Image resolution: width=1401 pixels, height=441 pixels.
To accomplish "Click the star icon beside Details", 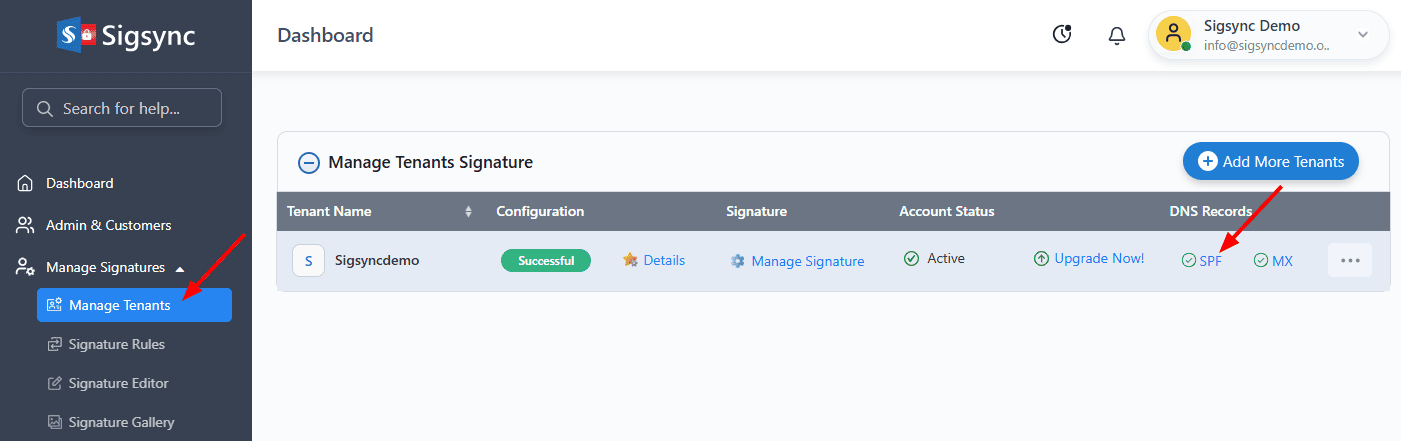I will pos(630,260).
